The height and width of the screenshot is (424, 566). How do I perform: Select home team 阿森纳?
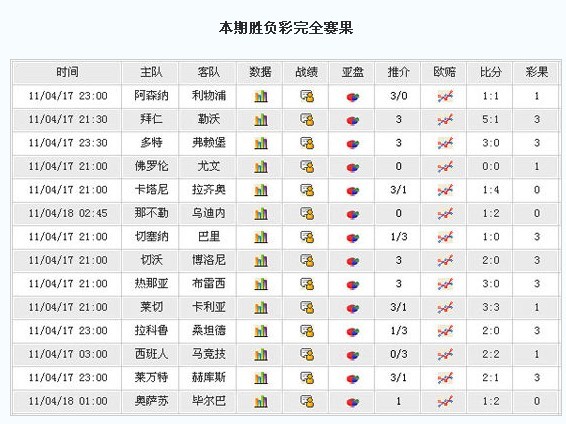tap(151, 96)
